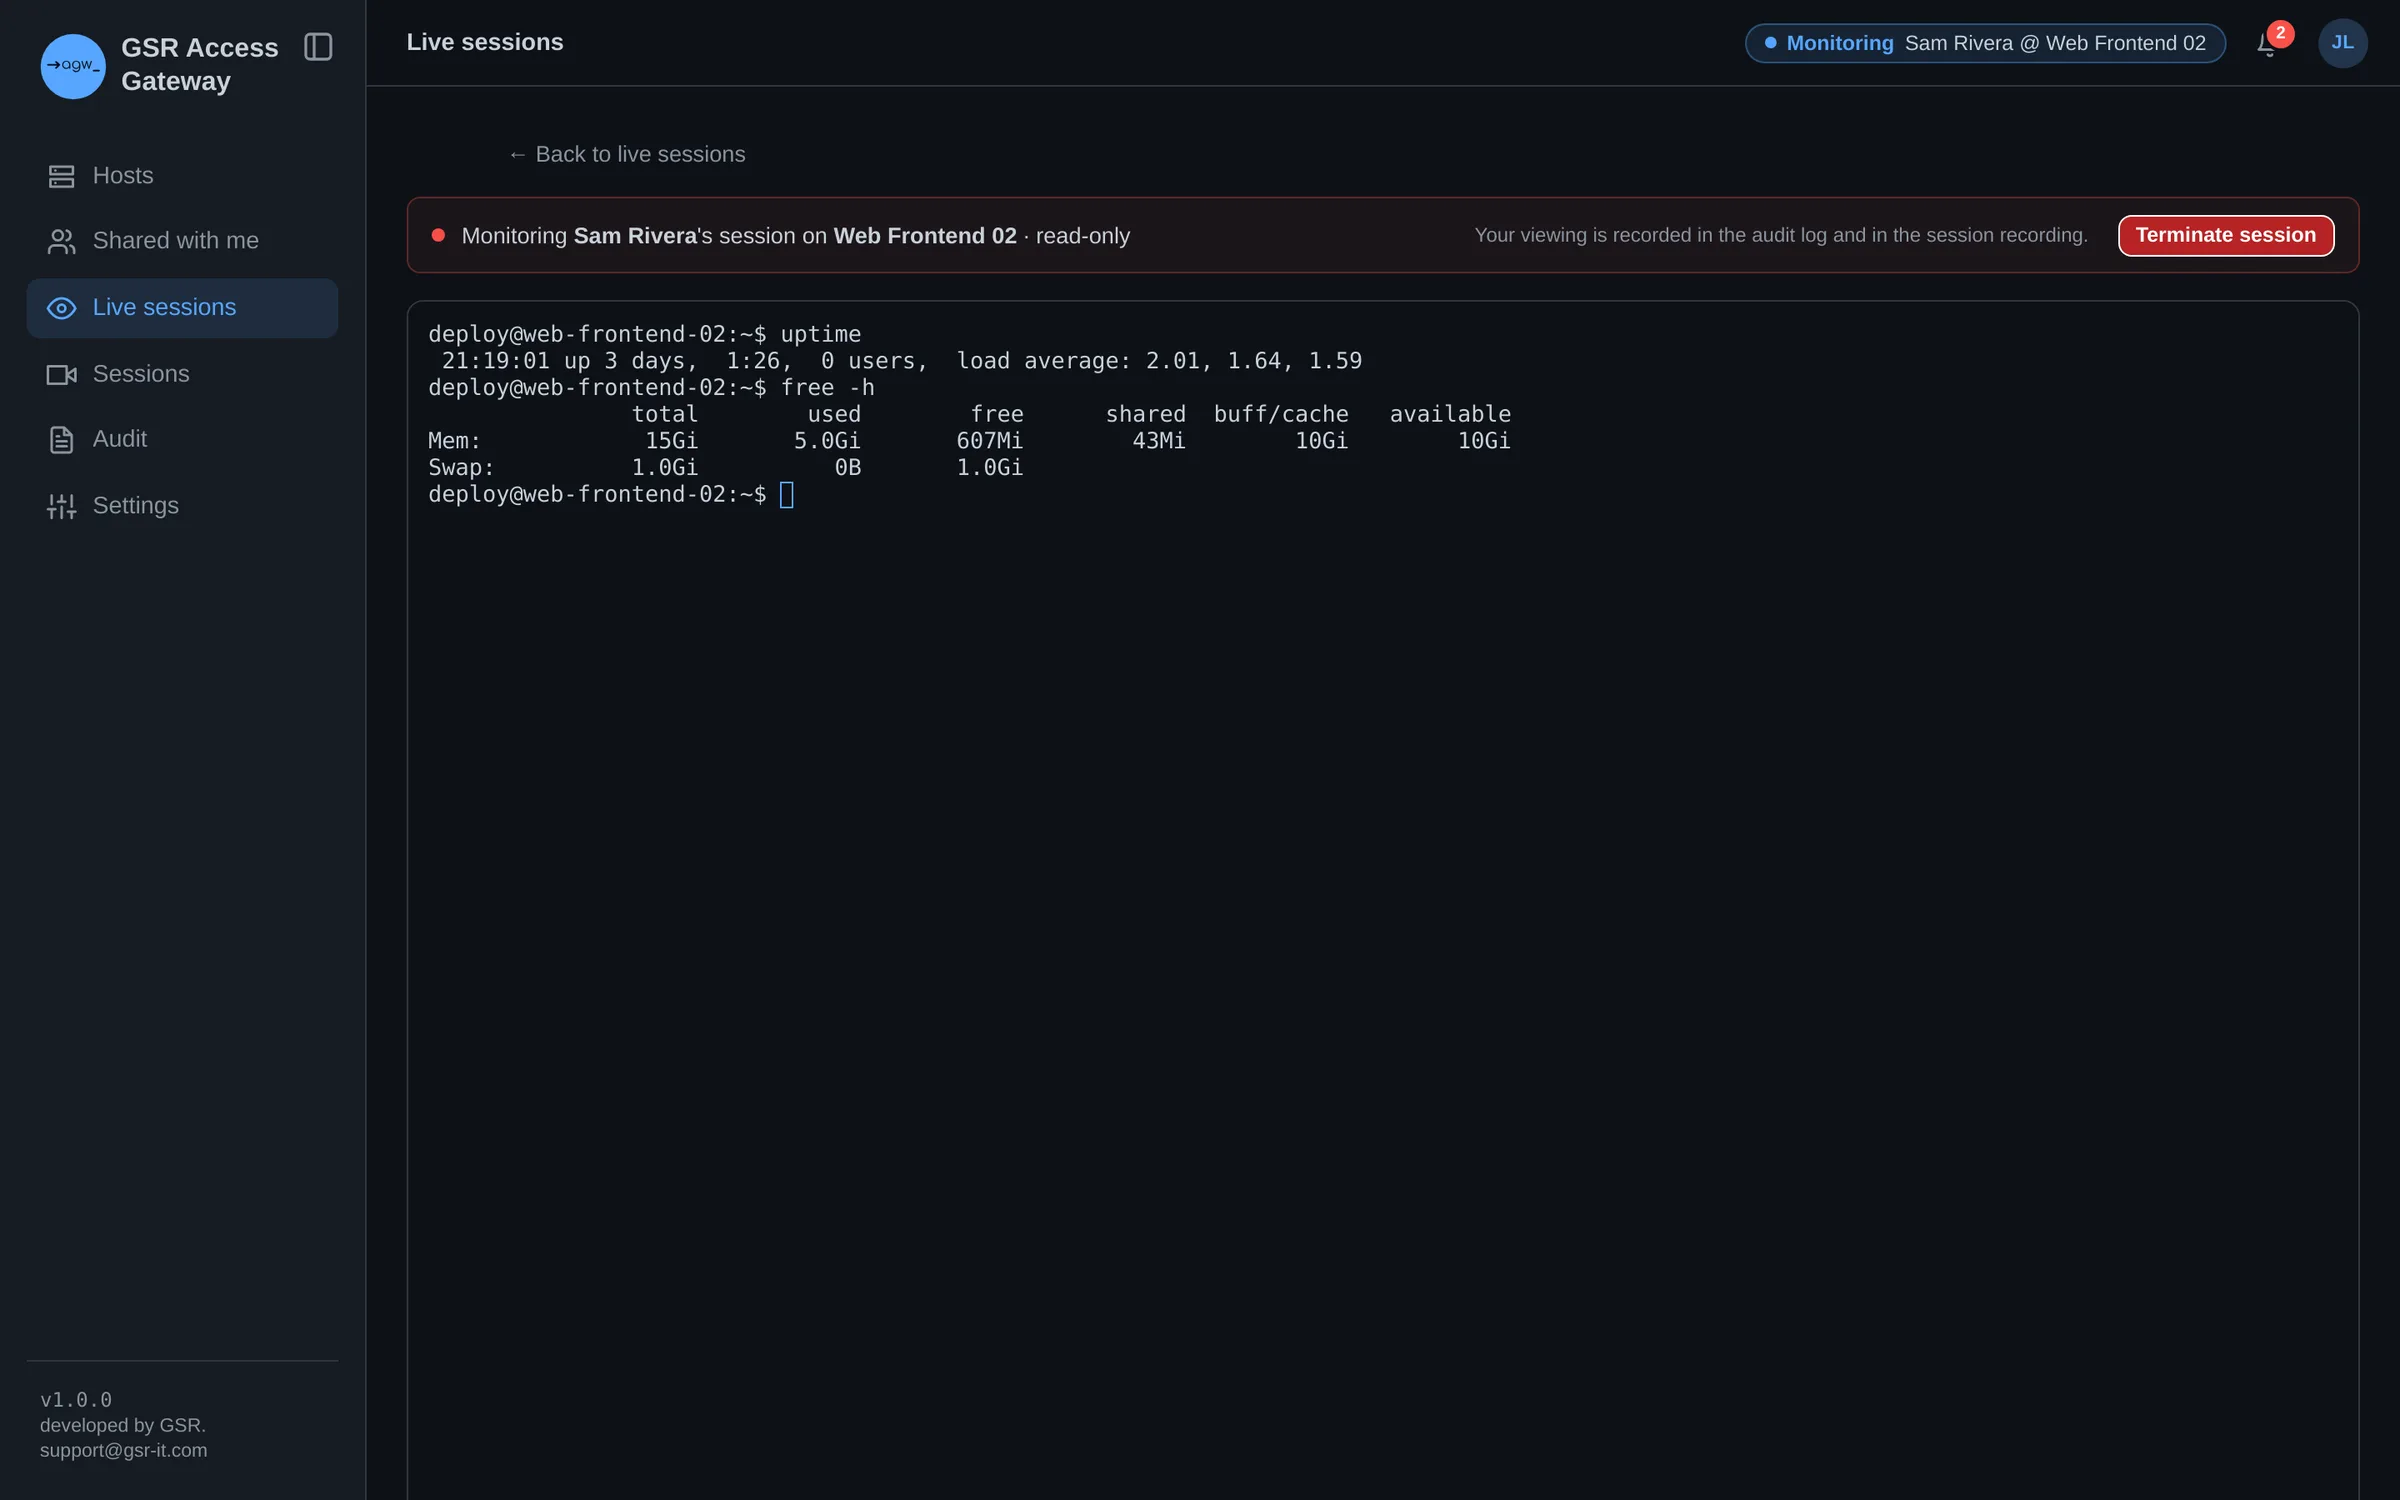Click the v1.0.0 version label
2400x1500 pixels.
(76, 1399)
